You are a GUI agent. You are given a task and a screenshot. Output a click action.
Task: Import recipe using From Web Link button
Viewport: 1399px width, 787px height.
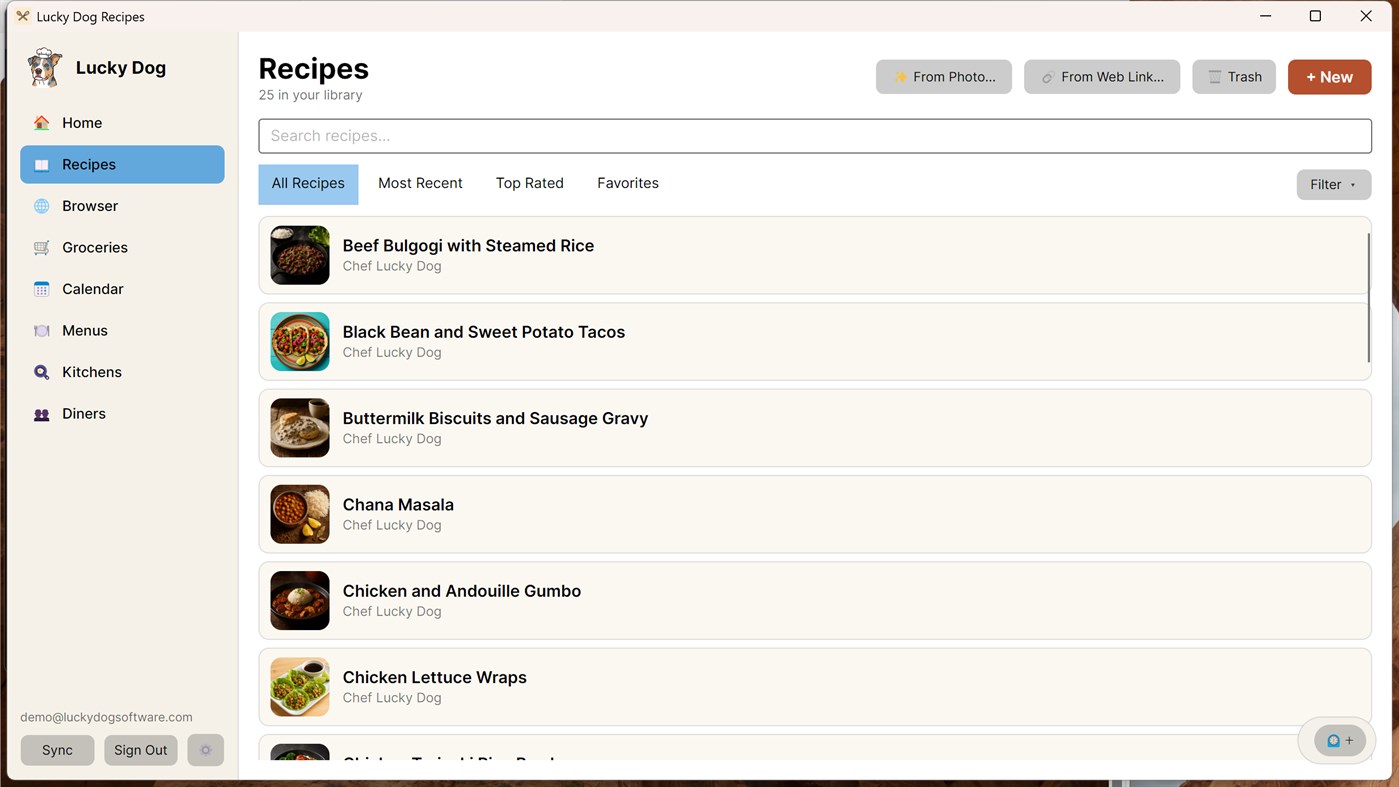[1102, 77]
